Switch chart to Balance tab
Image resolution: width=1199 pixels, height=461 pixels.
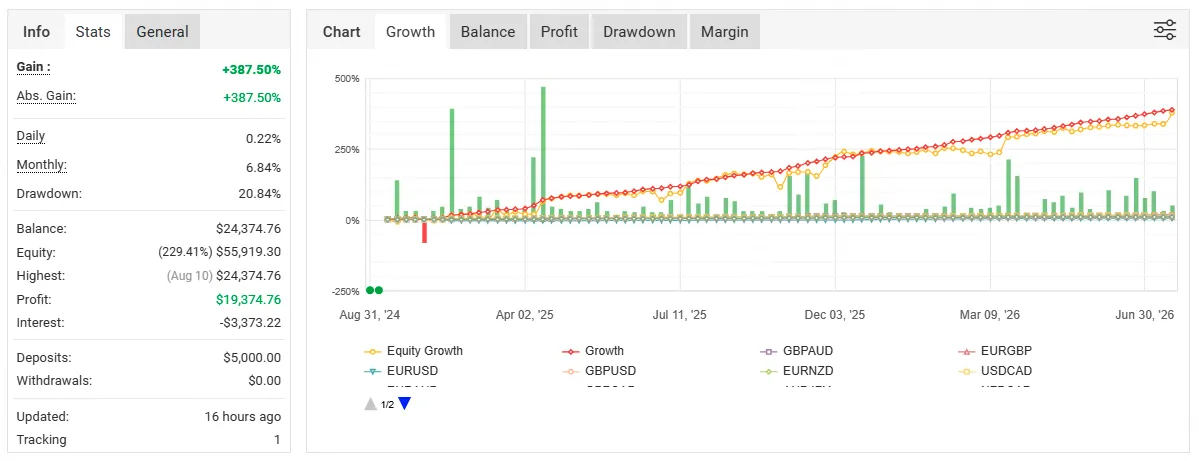pyautogui.click(x=488, y=31)
